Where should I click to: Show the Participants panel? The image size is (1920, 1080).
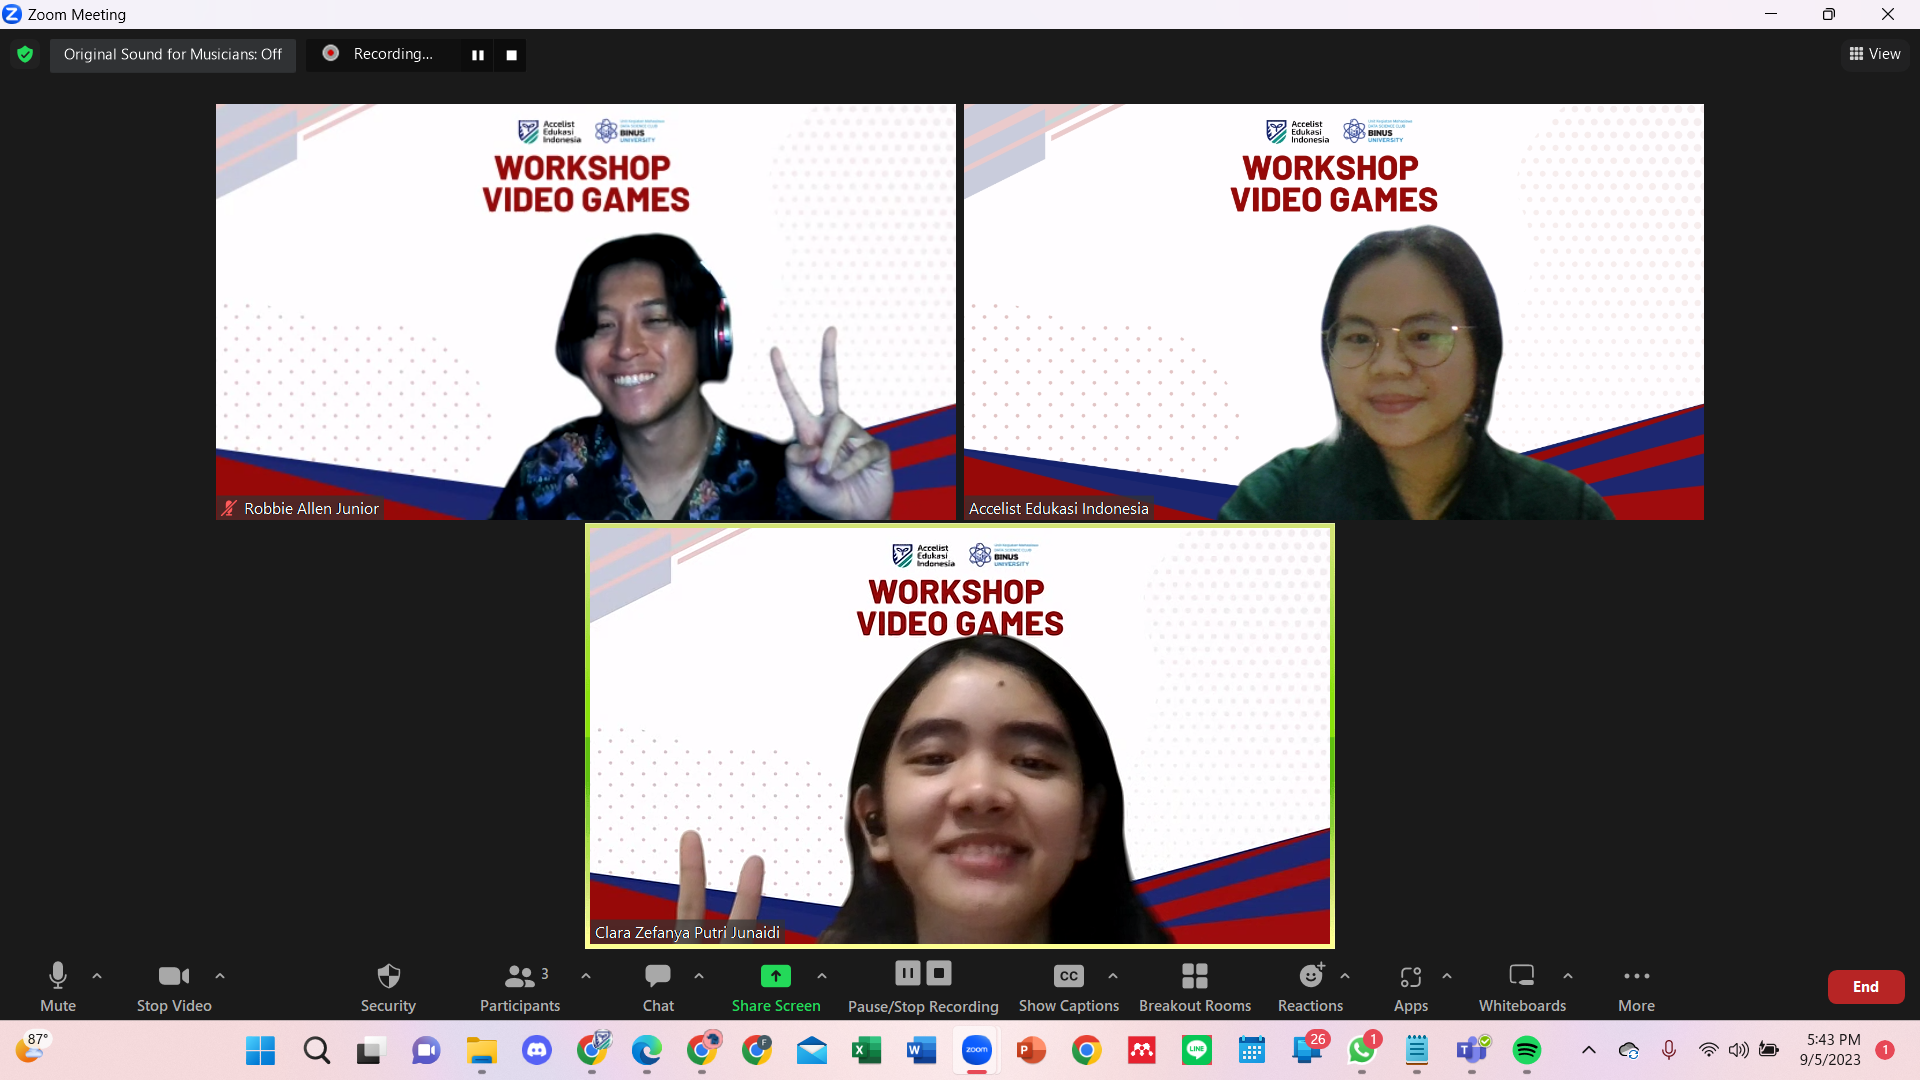(x=519, y=986)
